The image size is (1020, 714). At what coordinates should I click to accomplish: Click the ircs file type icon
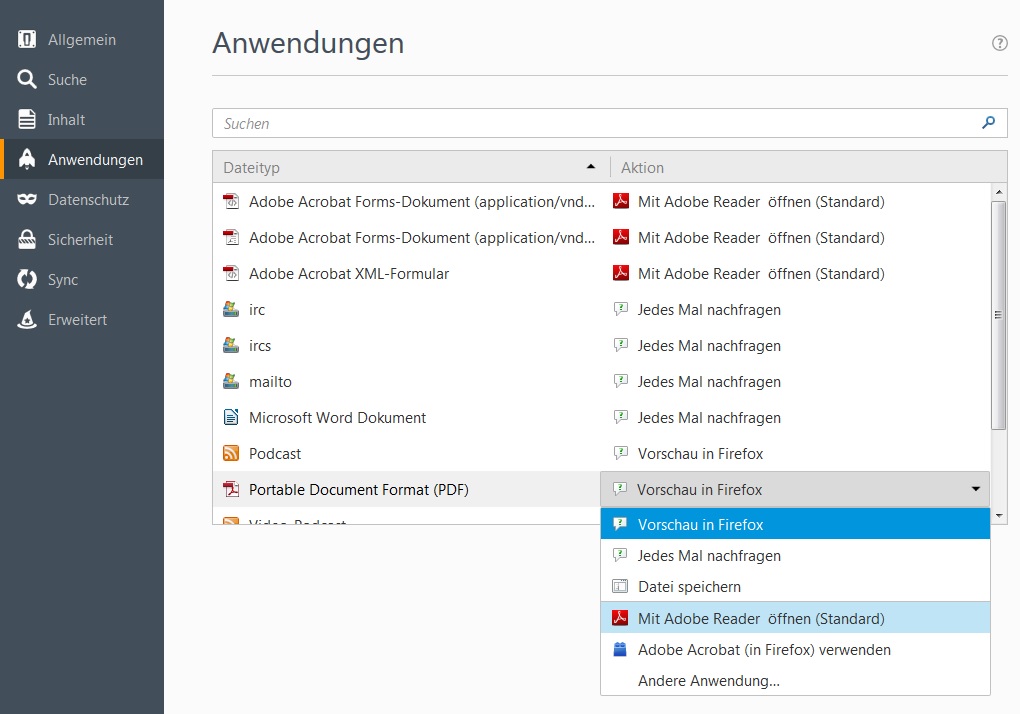pyautogui.click(x=231, y=345)
